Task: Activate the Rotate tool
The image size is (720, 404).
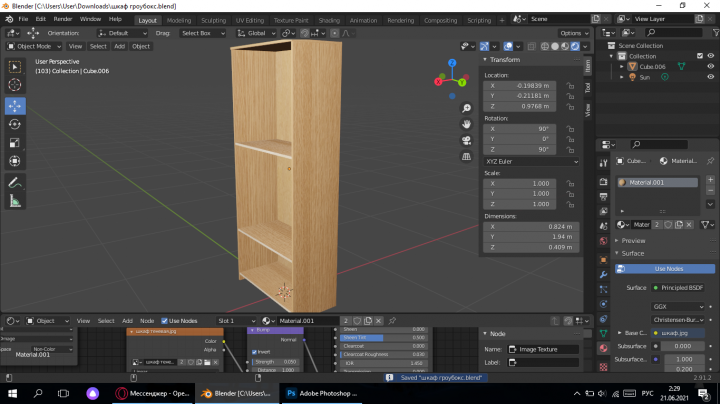Action: click(x=15, y=124)
